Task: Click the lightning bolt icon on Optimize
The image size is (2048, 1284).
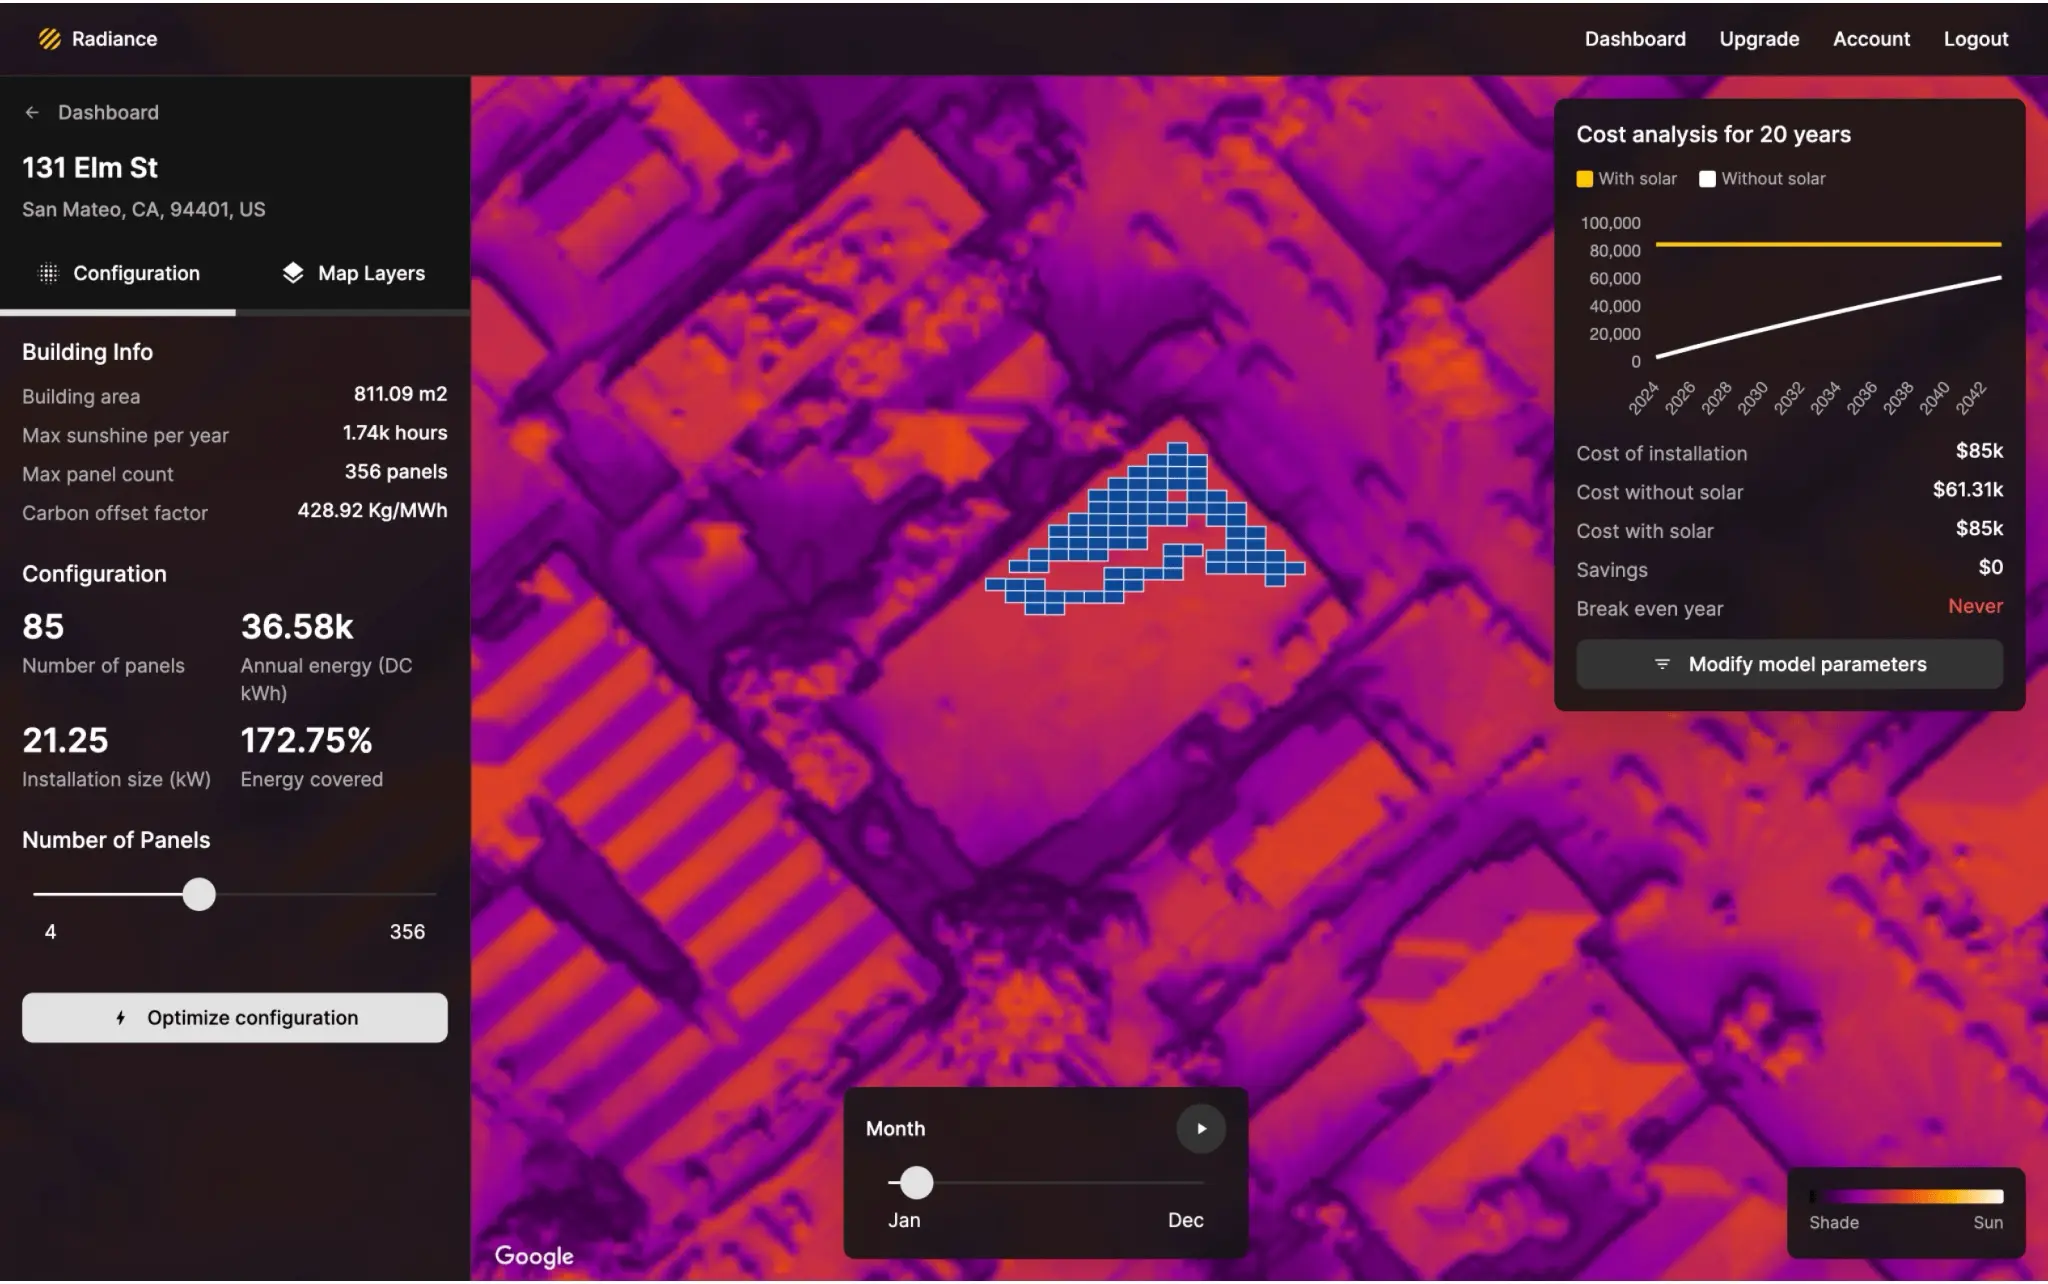Action: (121, 1018)
